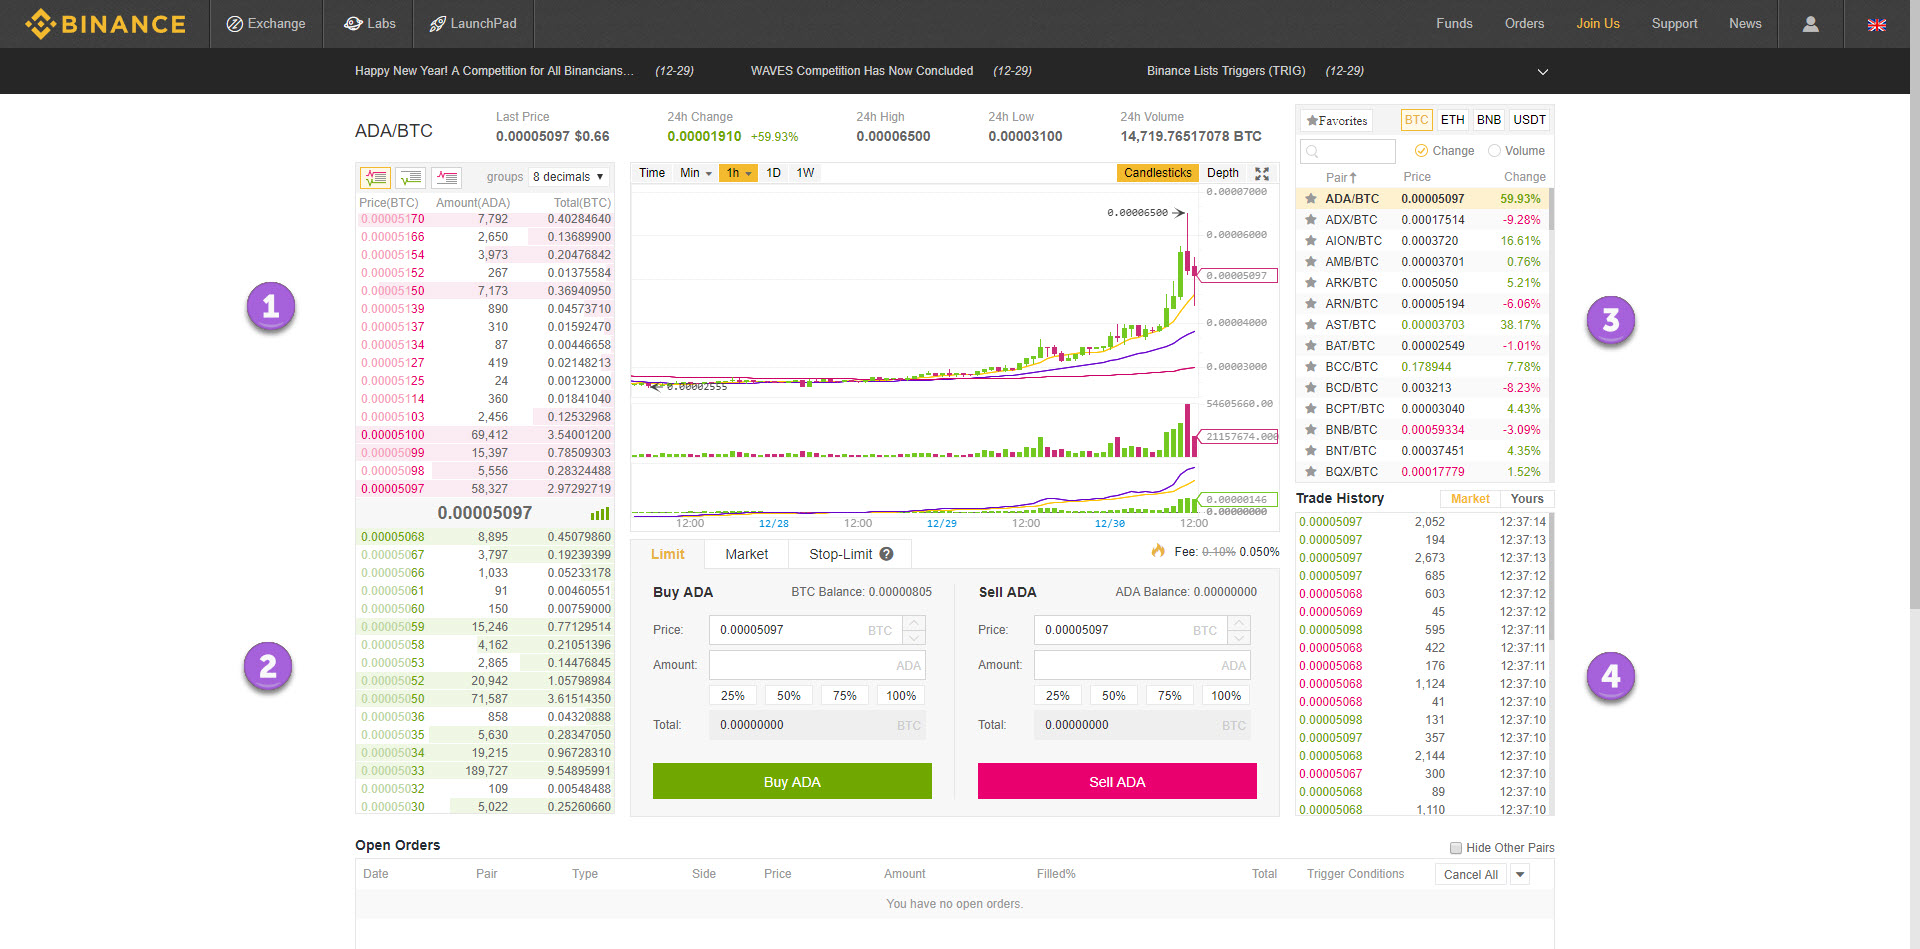Open the groups decimals dropdown
The image size is (1920, 949).
pos(569,177)
